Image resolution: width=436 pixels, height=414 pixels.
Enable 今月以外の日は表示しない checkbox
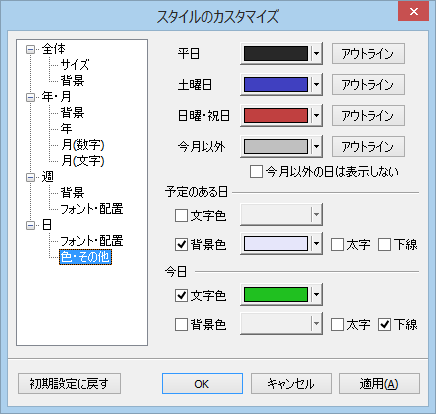[256, 172]
